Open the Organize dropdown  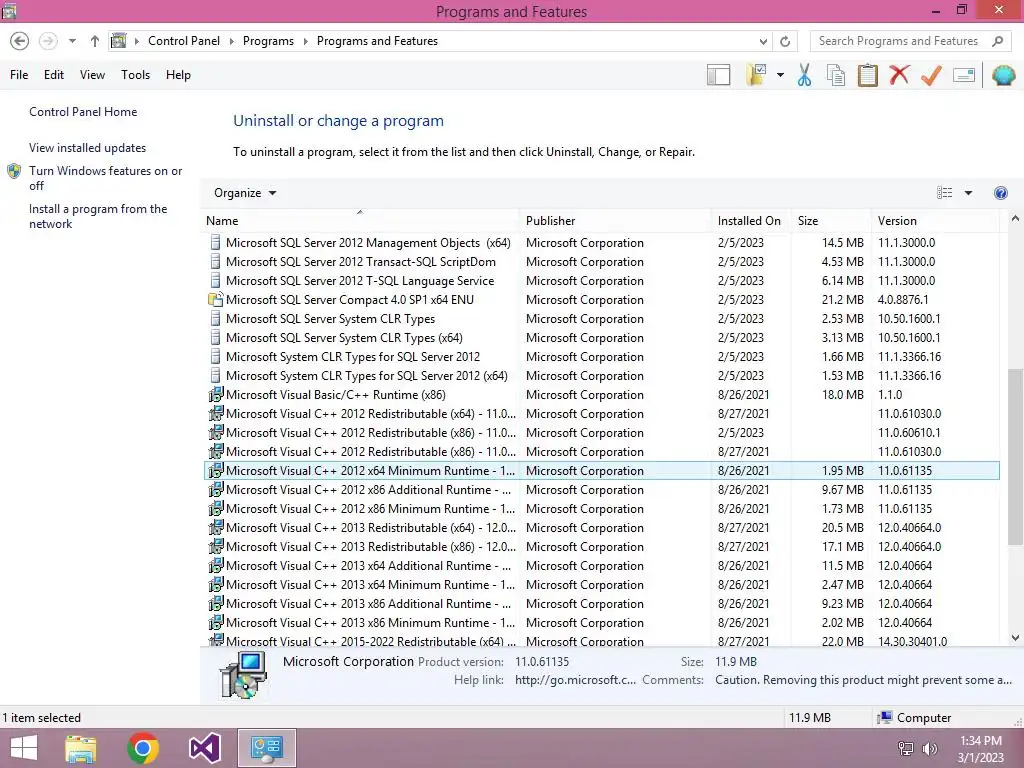pyautogui.click(x=245, y=193)
